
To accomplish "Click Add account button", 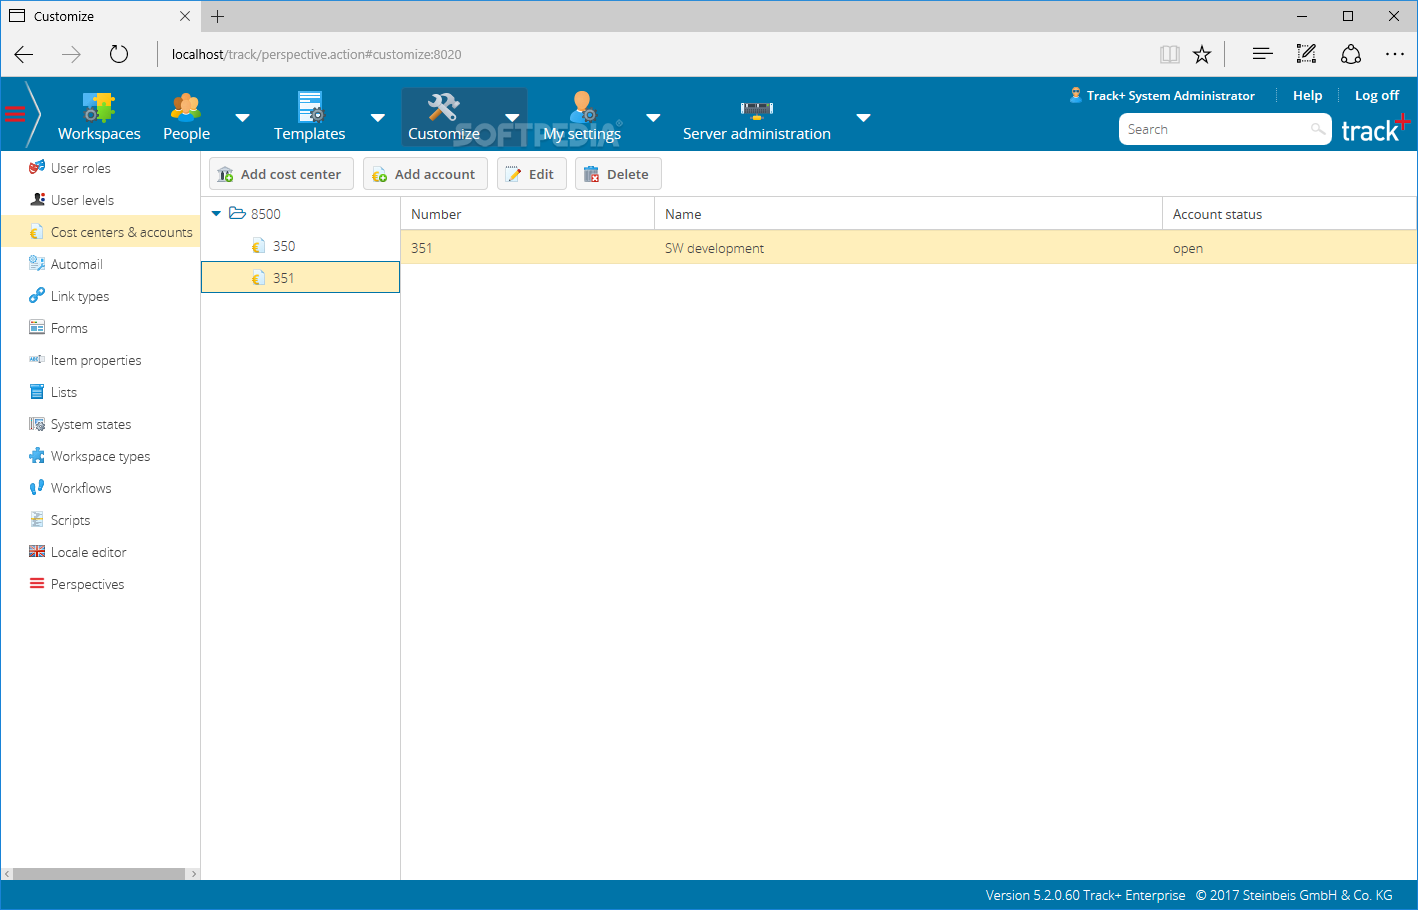I will tap(425, 174).
